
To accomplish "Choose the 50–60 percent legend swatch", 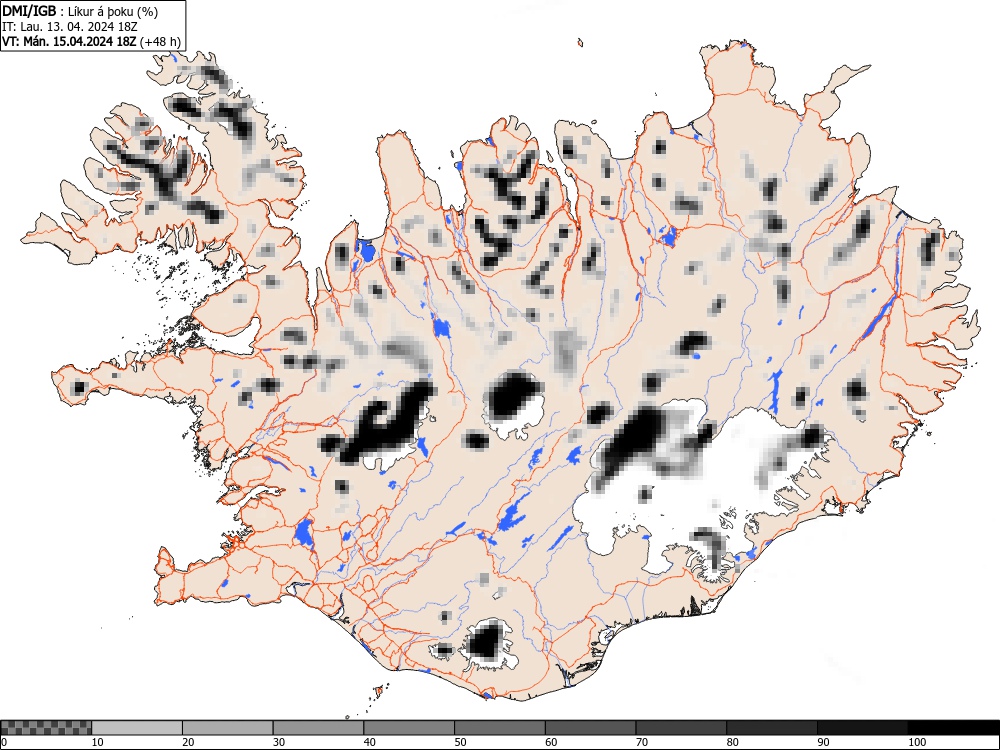I will click(x=499, y=728).
